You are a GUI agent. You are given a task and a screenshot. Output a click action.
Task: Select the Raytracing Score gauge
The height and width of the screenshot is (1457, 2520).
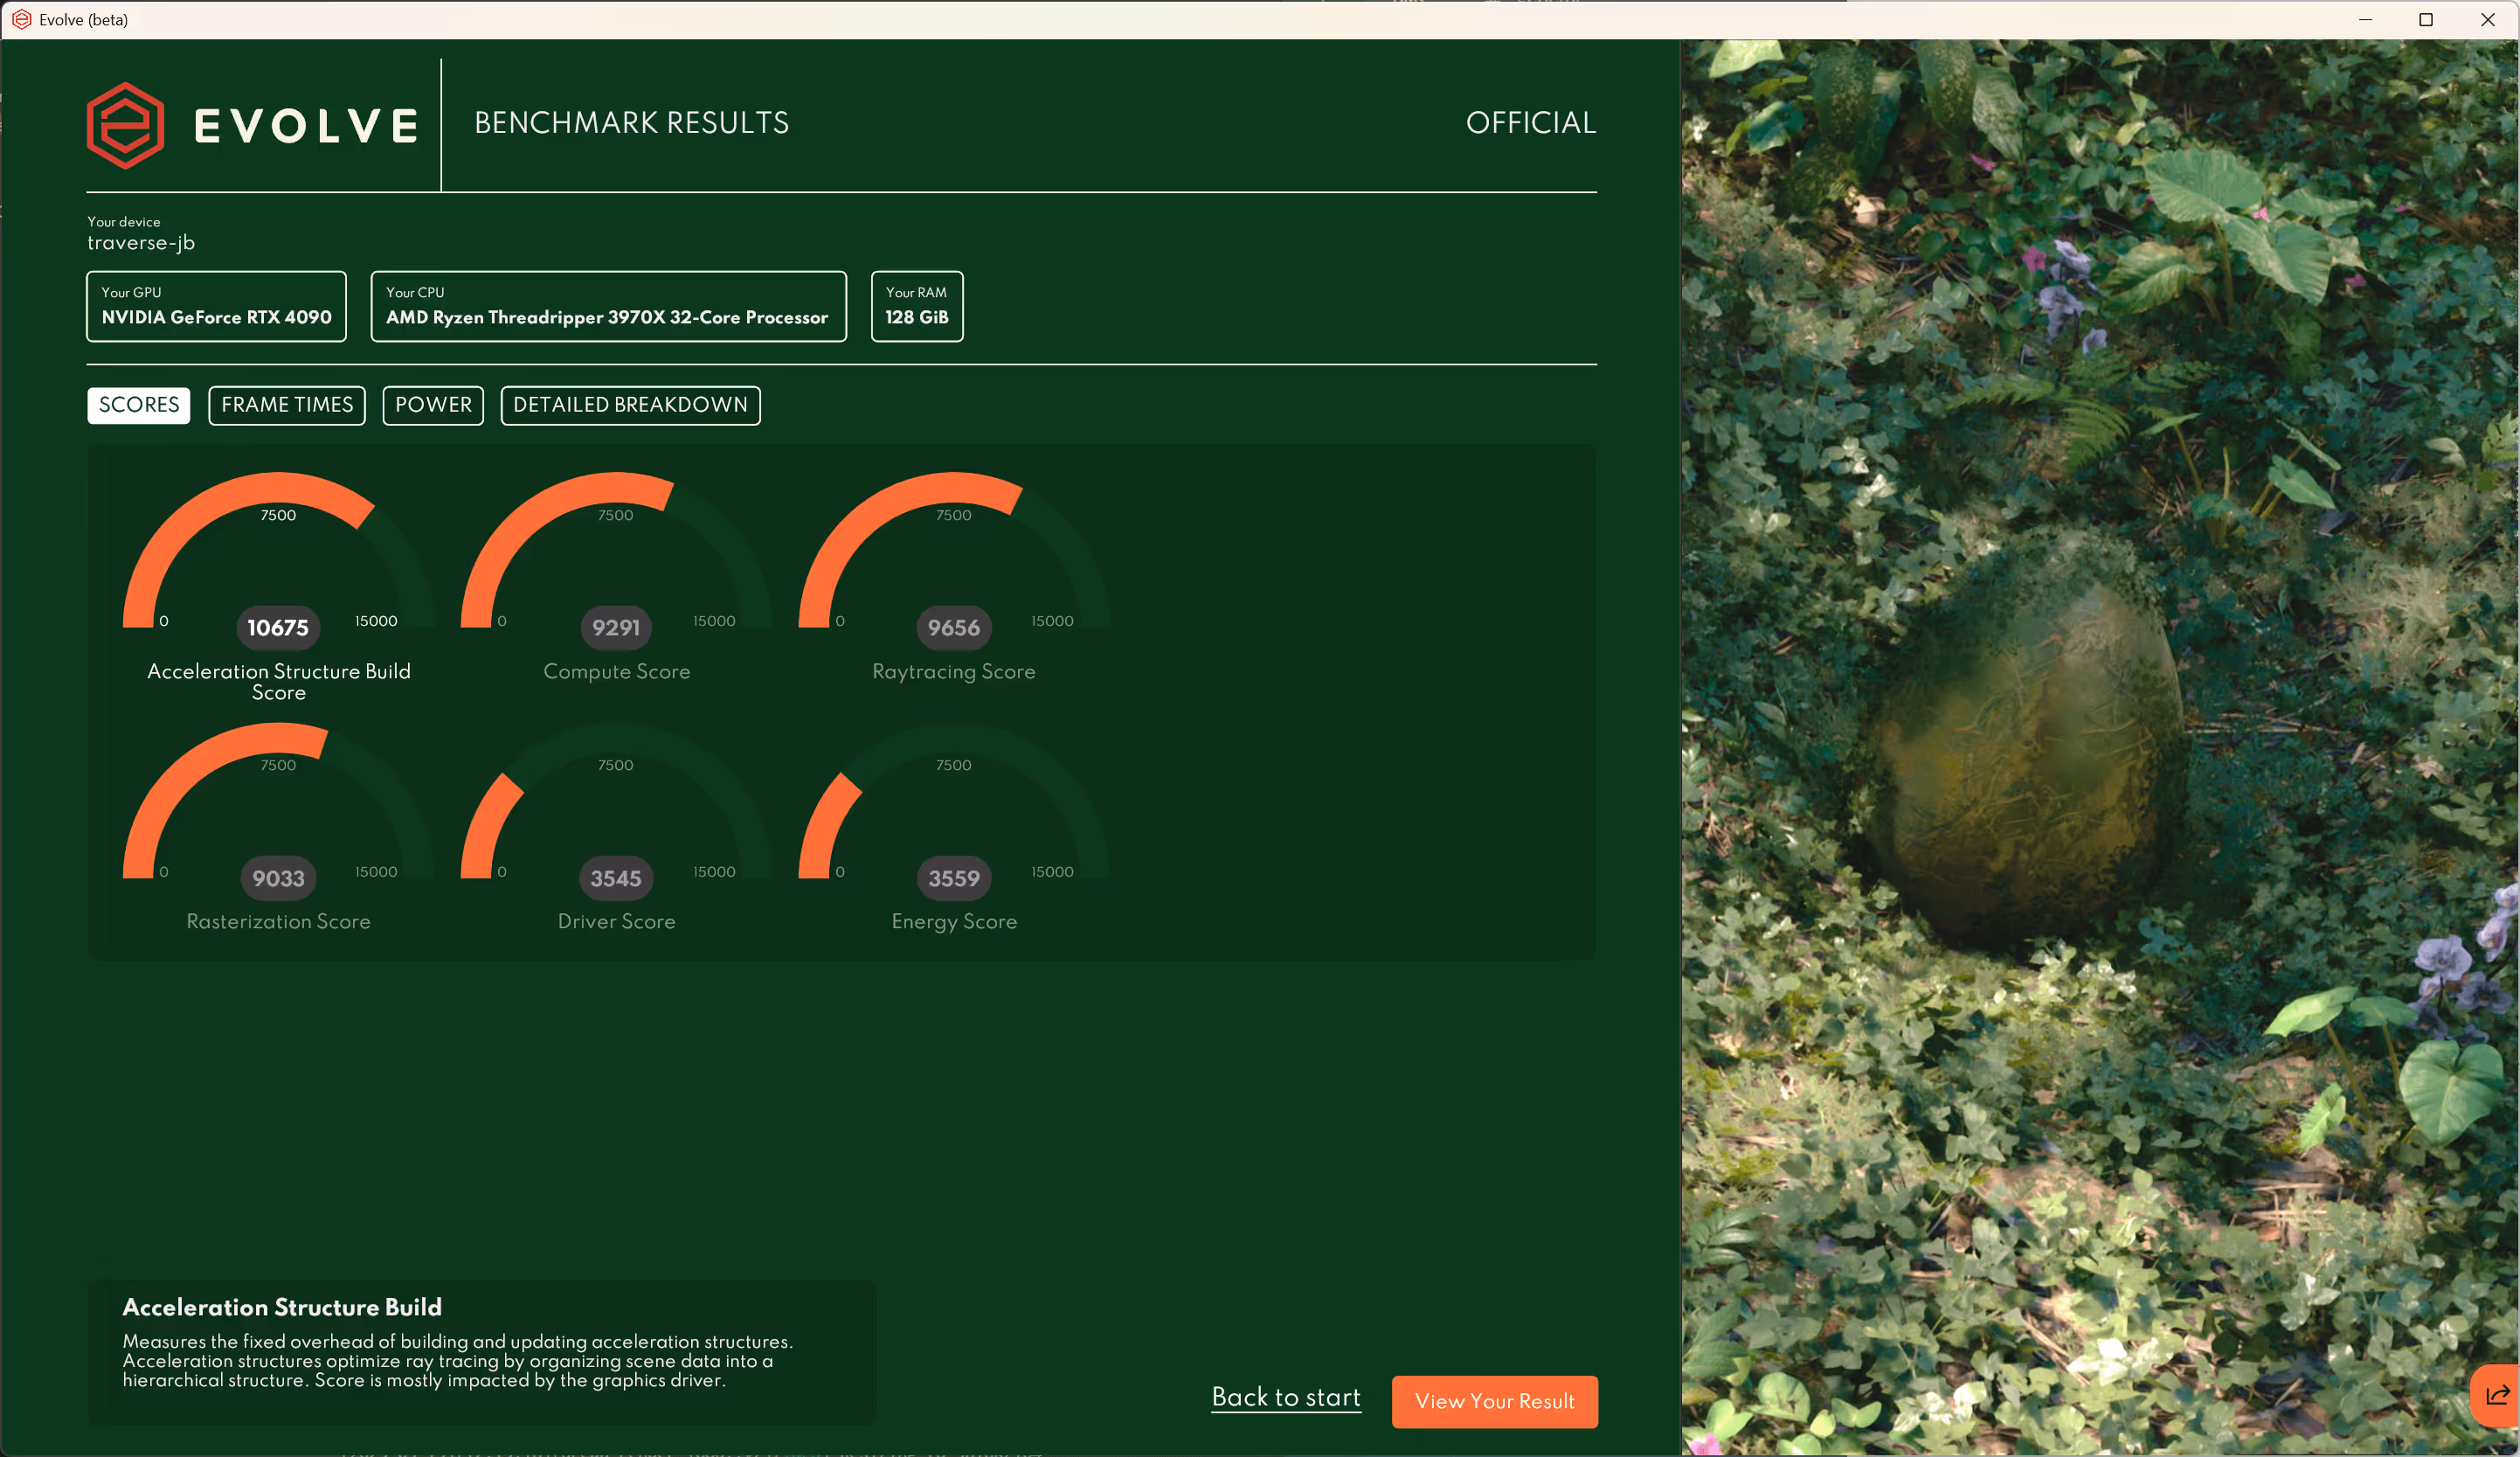[954, 577]
